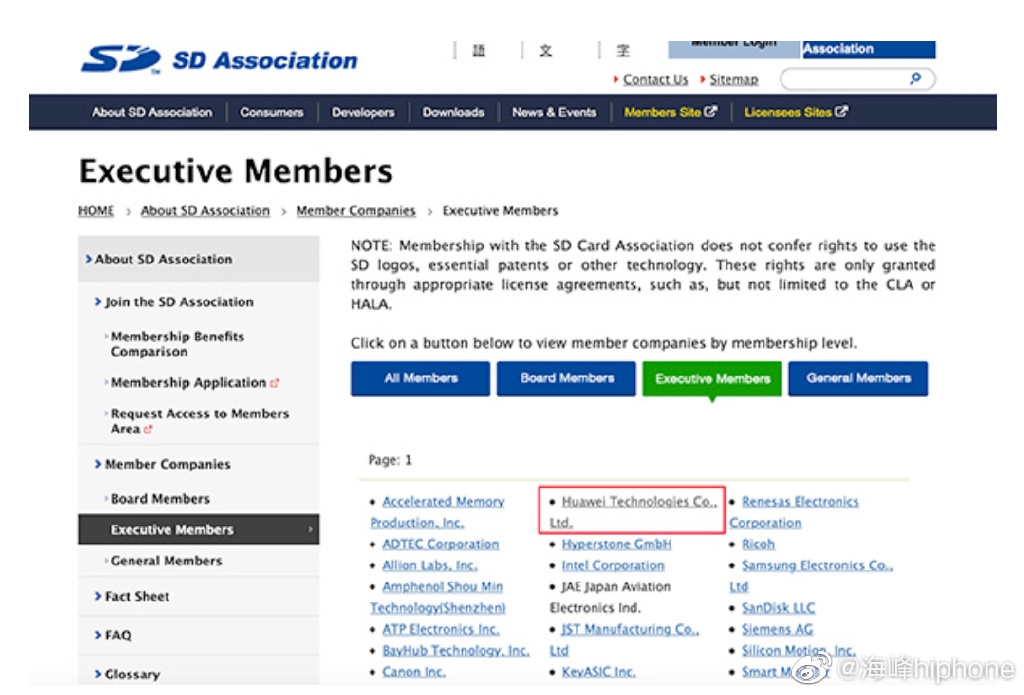Viewport: 1024px width, 695px height.
Task: Click the first language selector in header
Action: pyautogui.click(x=478, y=50)
